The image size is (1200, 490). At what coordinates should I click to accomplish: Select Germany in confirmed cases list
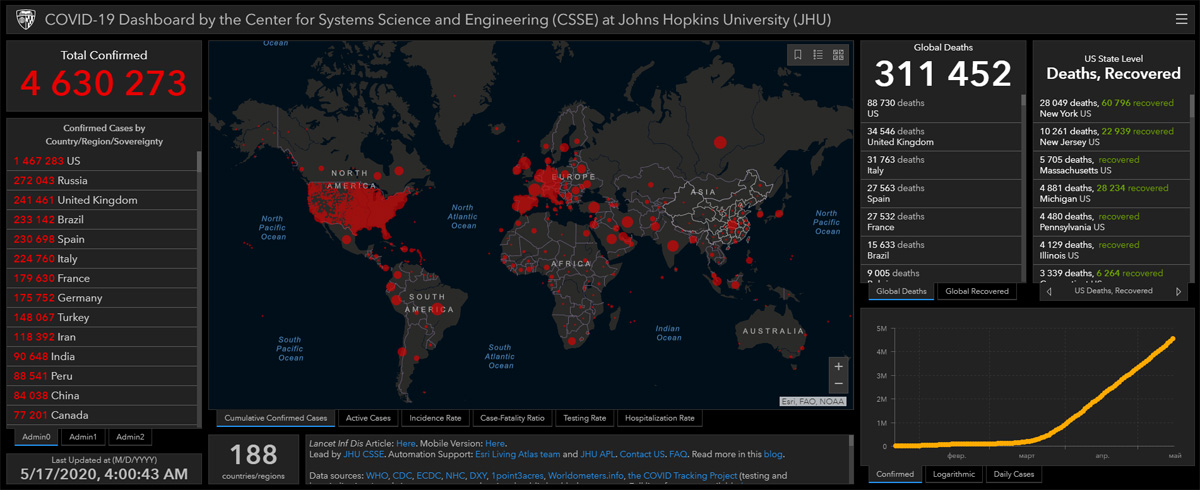pos(103,298)
